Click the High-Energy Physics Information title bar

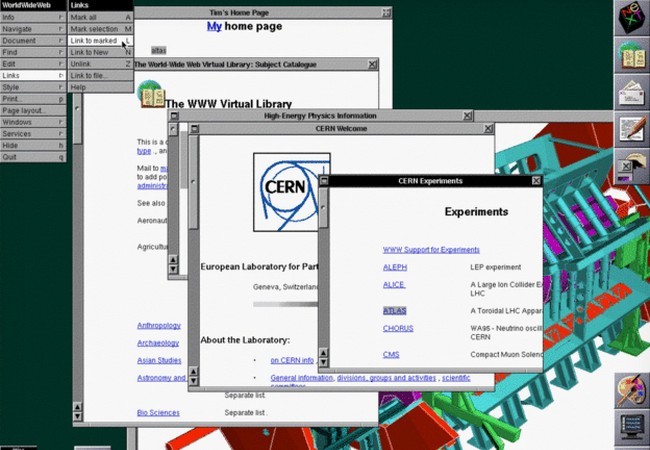tap(320, 116)
